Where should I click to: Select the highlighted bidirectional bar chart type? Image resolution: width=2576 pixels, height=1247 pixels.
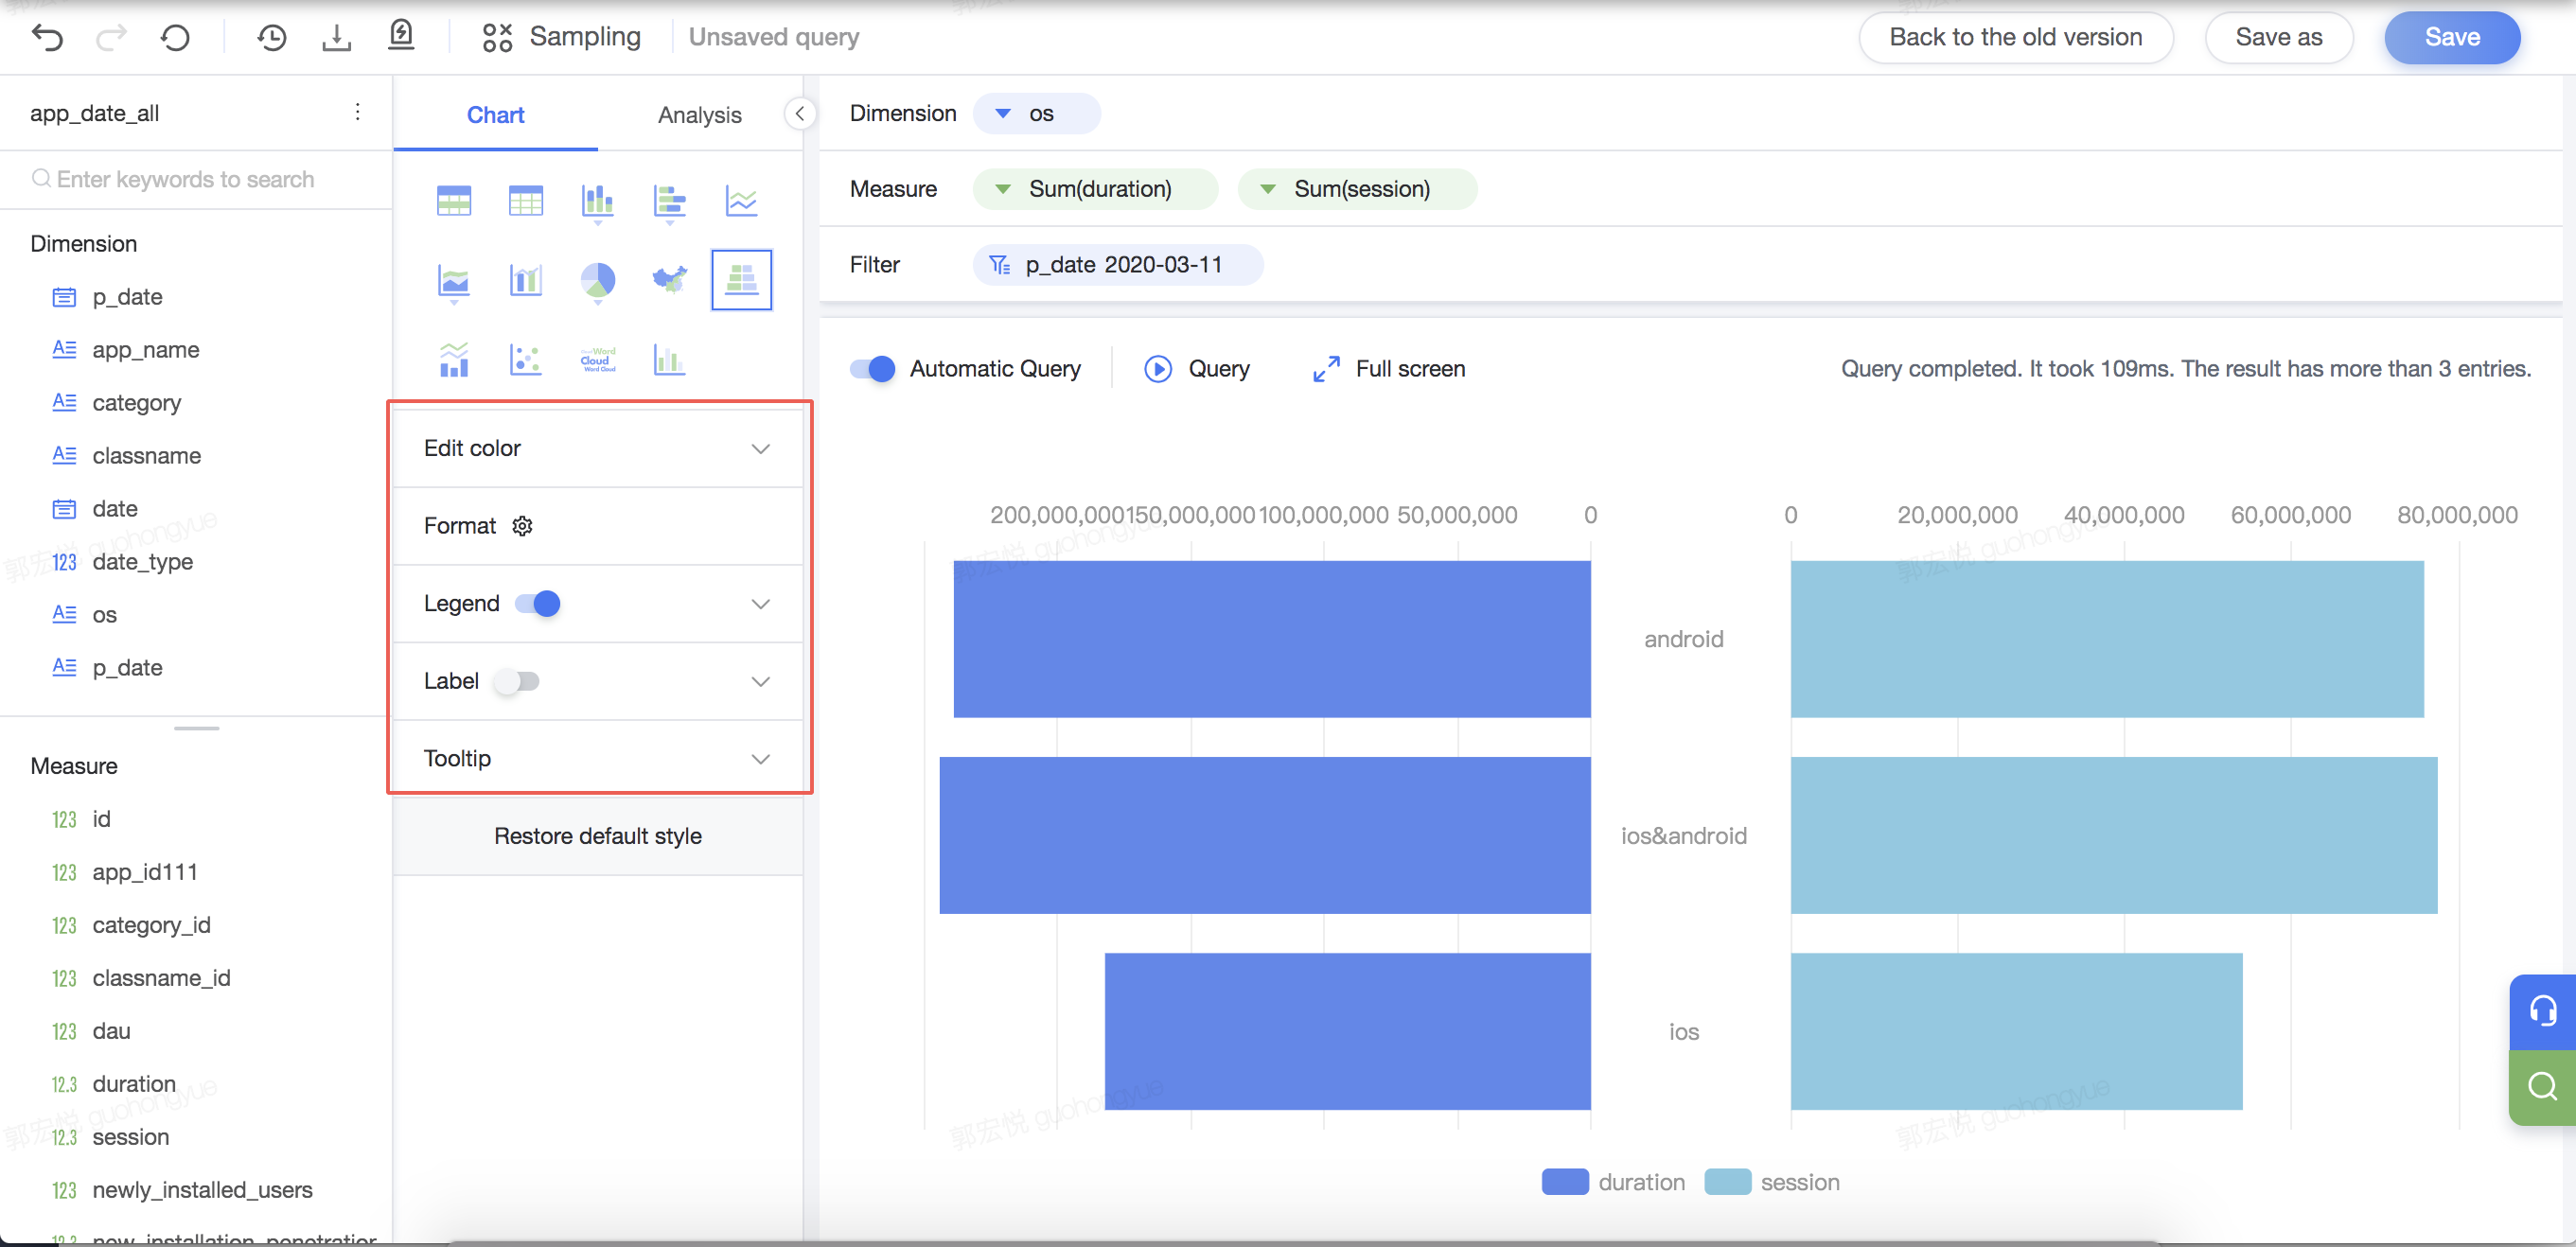point(742,280)
